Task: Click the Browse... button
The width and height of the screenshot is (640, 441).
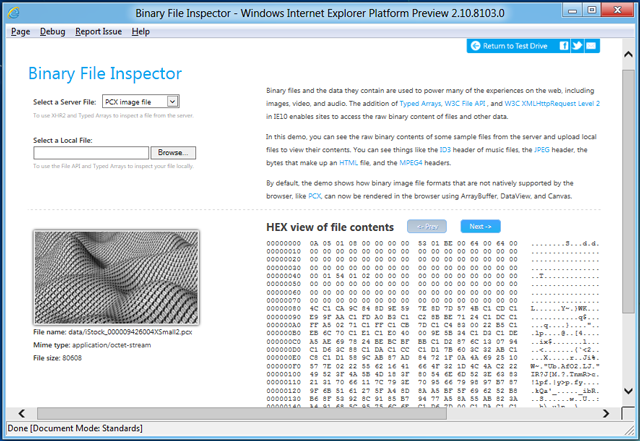Action: click(173, 152)
